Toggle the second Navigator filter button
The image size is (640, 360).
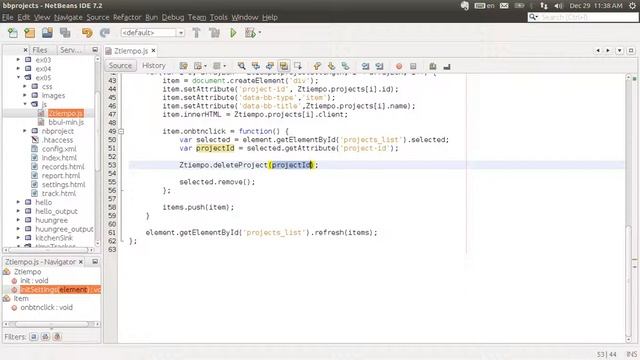click(x=45, y=337)
